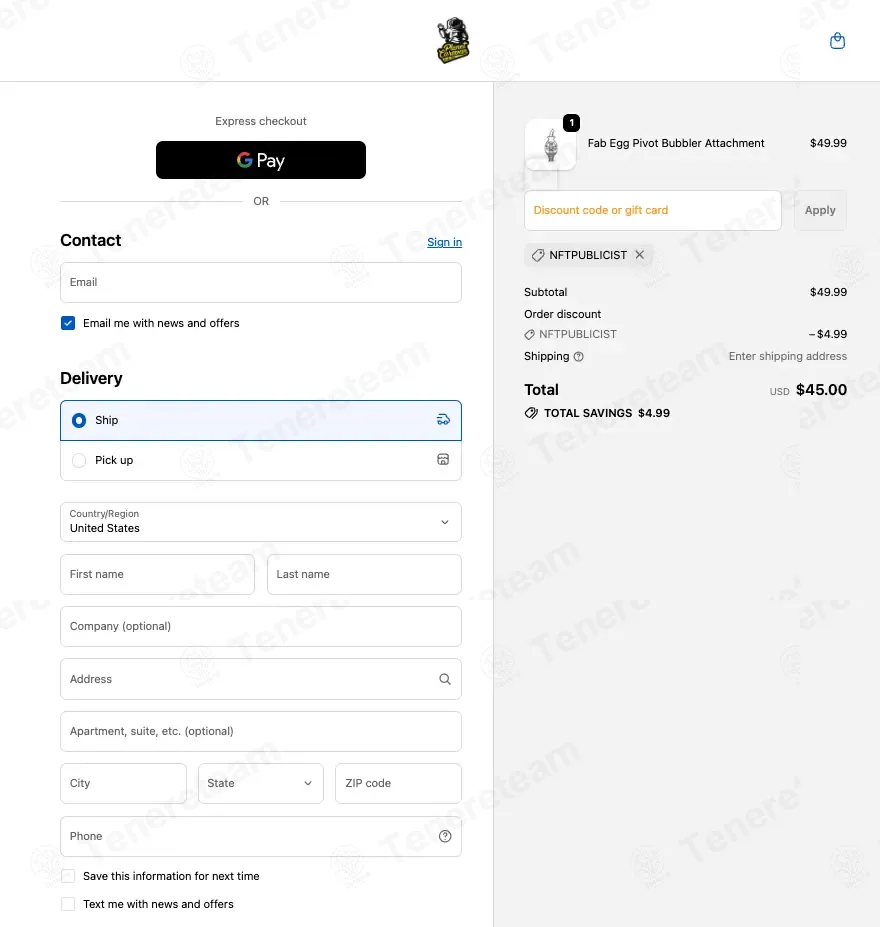Click the Total Savings tag icon
Image resolution: width=880 pixels, height=927 pixels.
pyautogui.click(x=531, y=413)
